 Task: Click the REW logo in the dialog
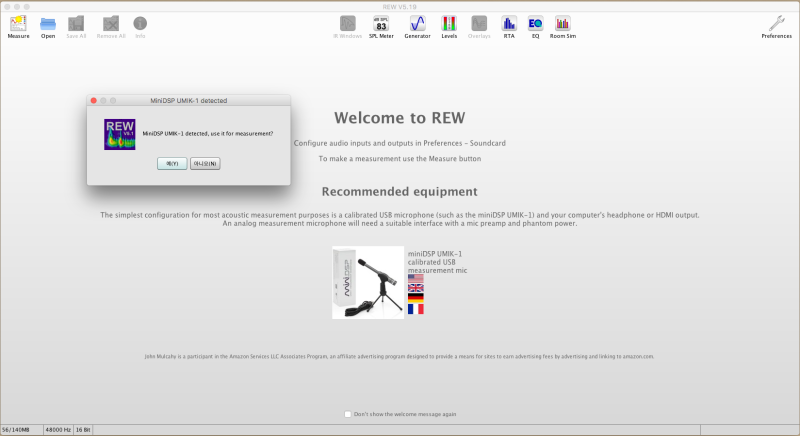tap(120, 134)
